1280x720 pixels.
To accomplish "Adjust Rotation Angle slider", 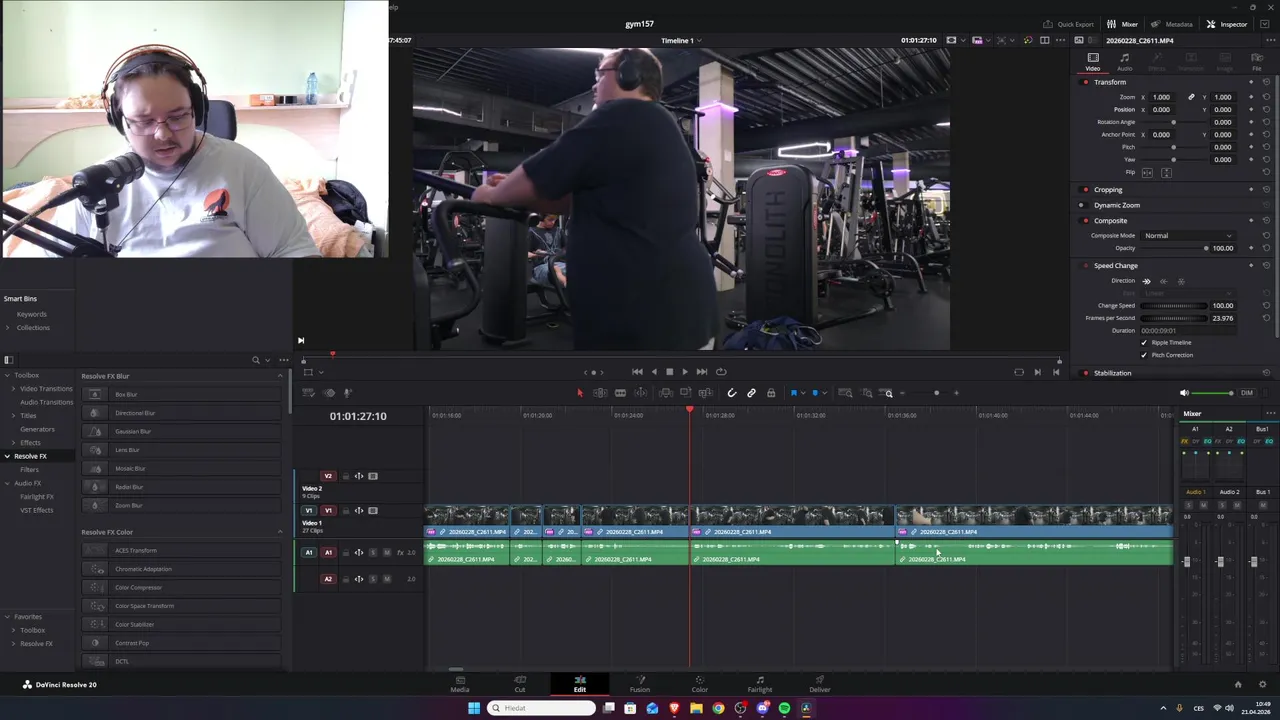I will click(x=1173, y=122).
